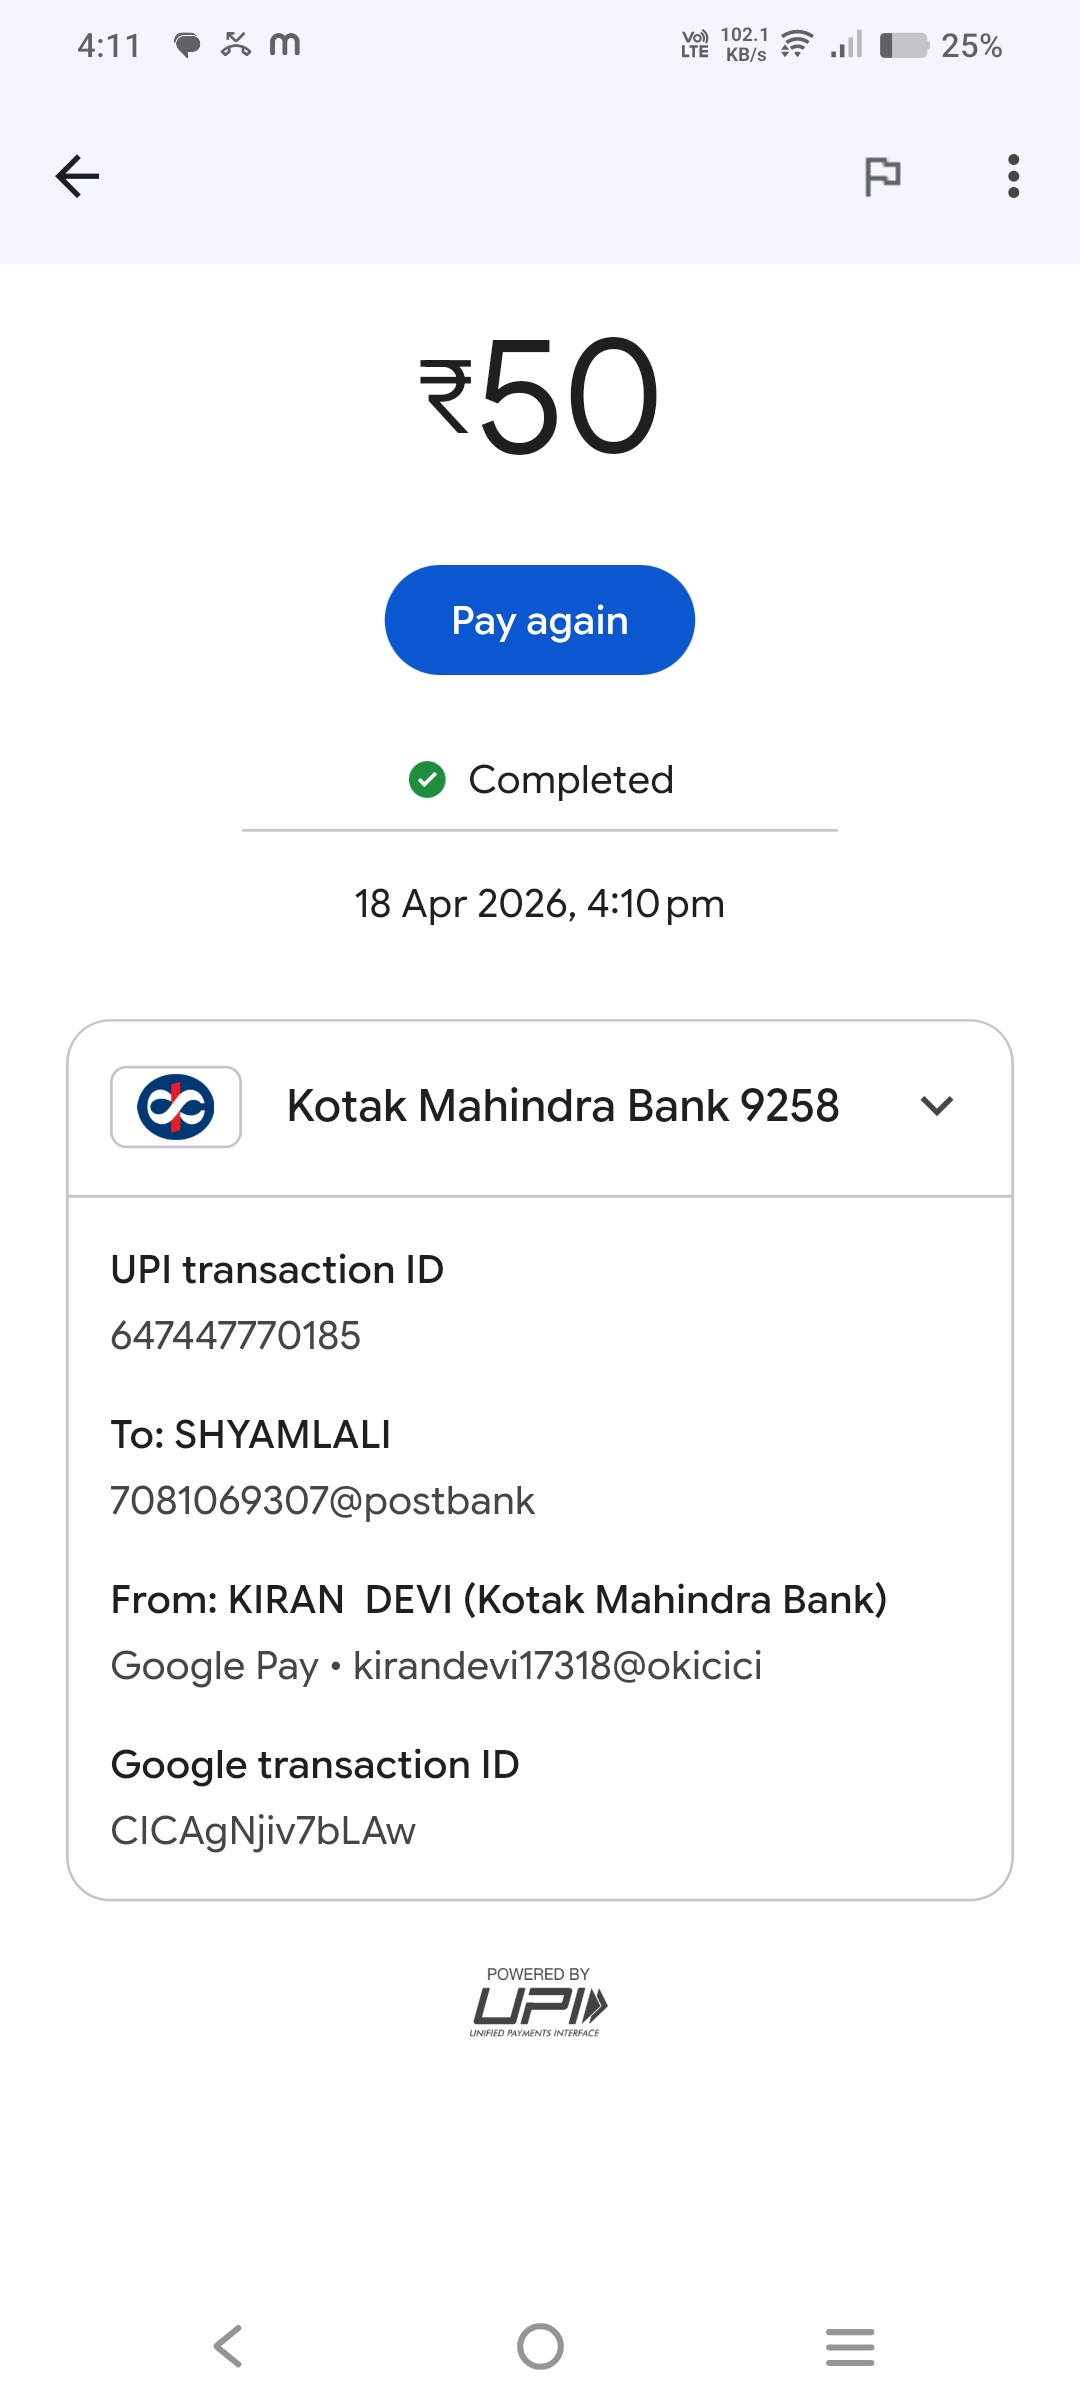
Task: Tap the To: SHYAMLALI recipient name
Action: point(250,1435)
